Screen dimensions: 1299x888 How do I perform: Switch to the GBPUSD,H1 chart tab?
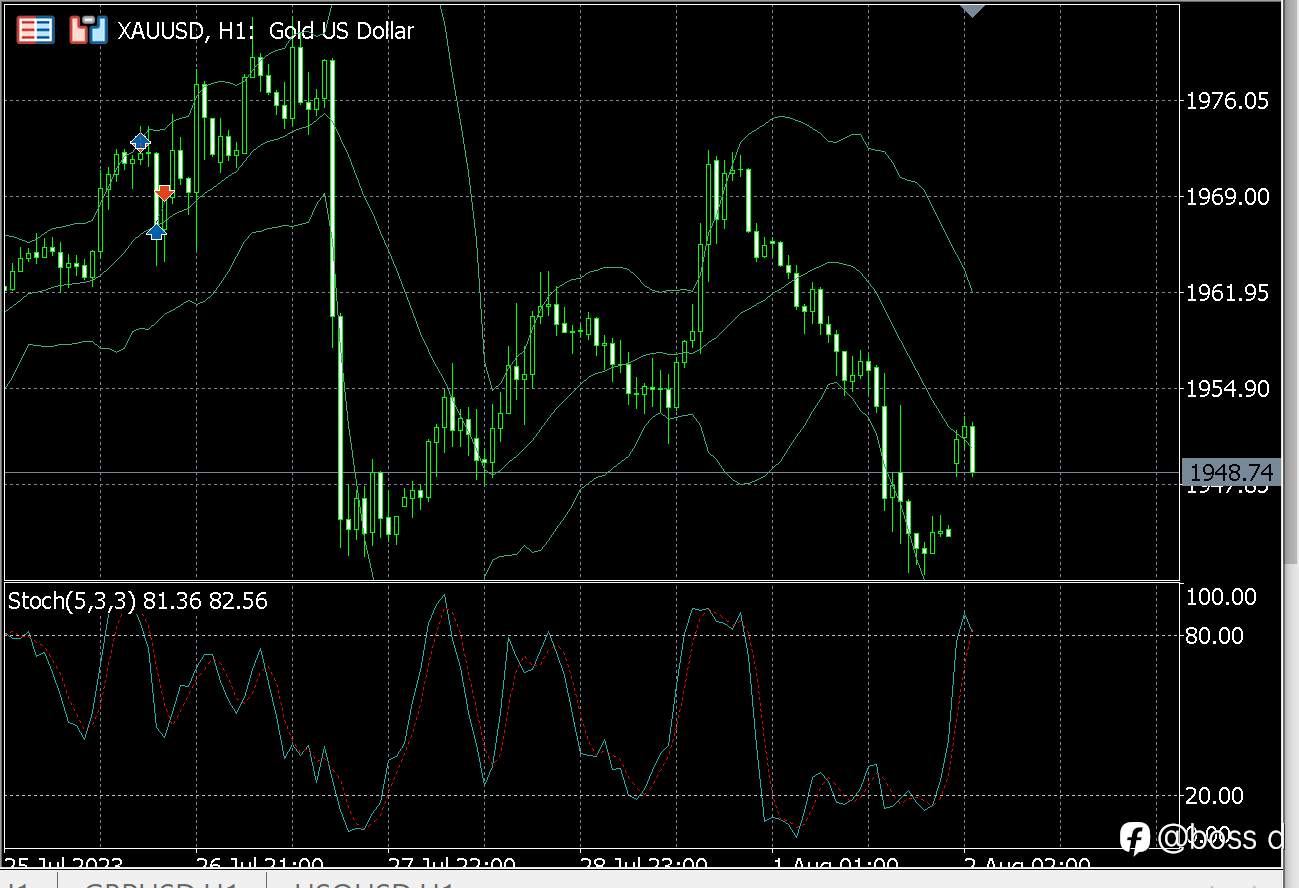pyautogui.click(x=161, y=882)
